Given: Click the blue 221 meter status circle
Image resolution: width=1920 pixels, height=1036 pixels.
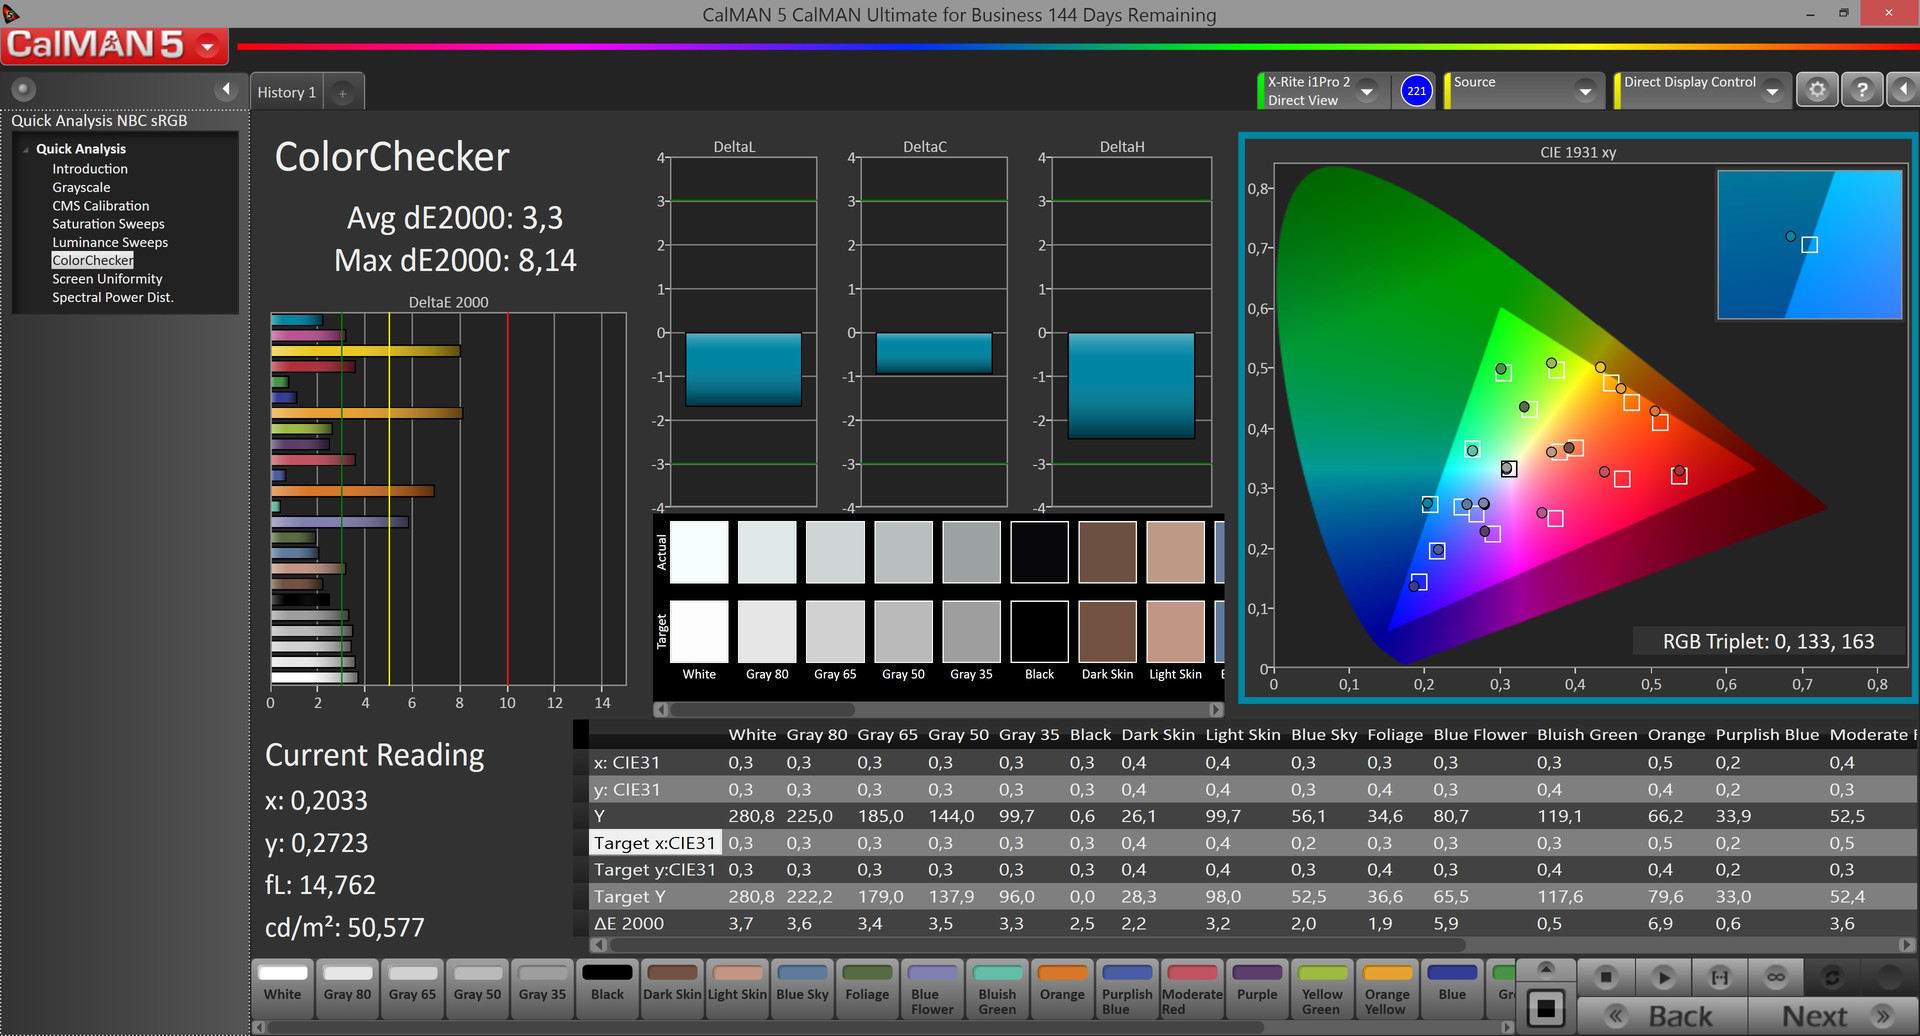Looking at the screenshot, I should [x=1416, y=91].
